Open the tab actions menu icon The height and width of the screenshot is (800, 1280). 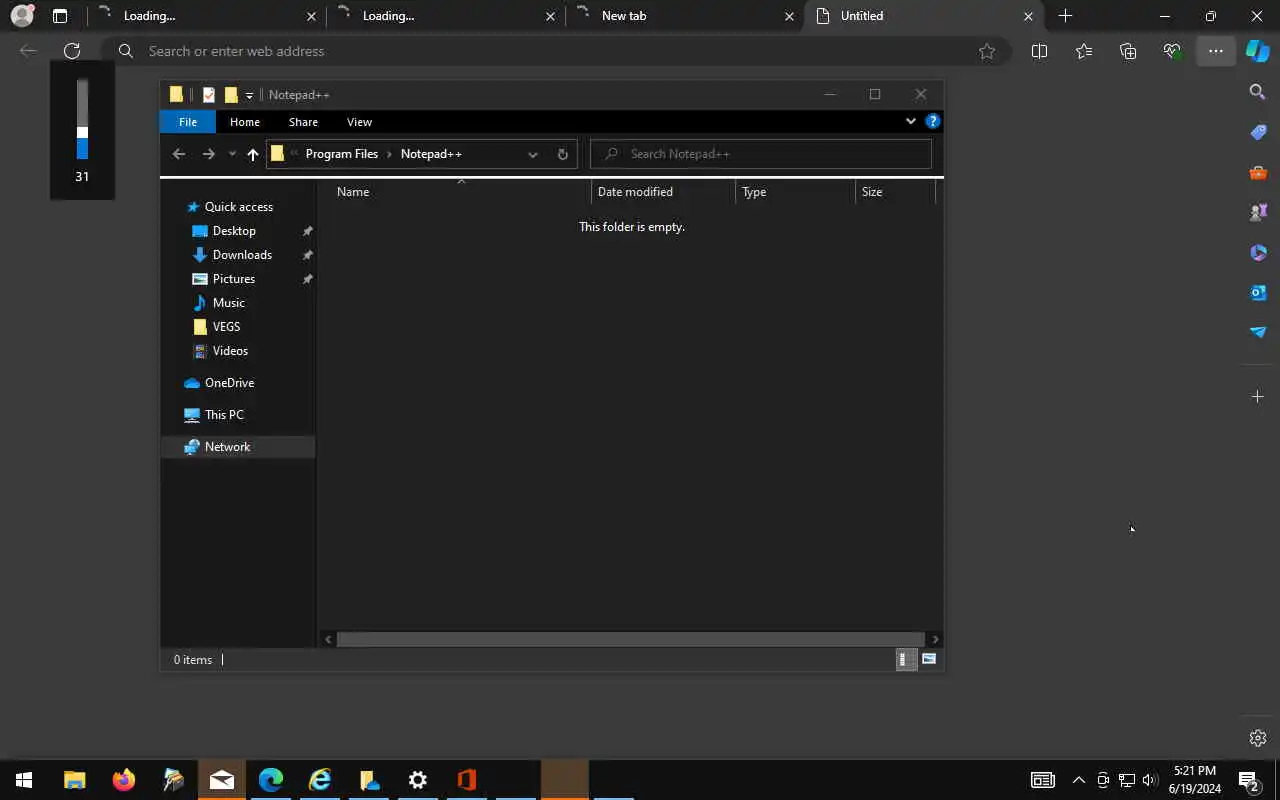60,16
